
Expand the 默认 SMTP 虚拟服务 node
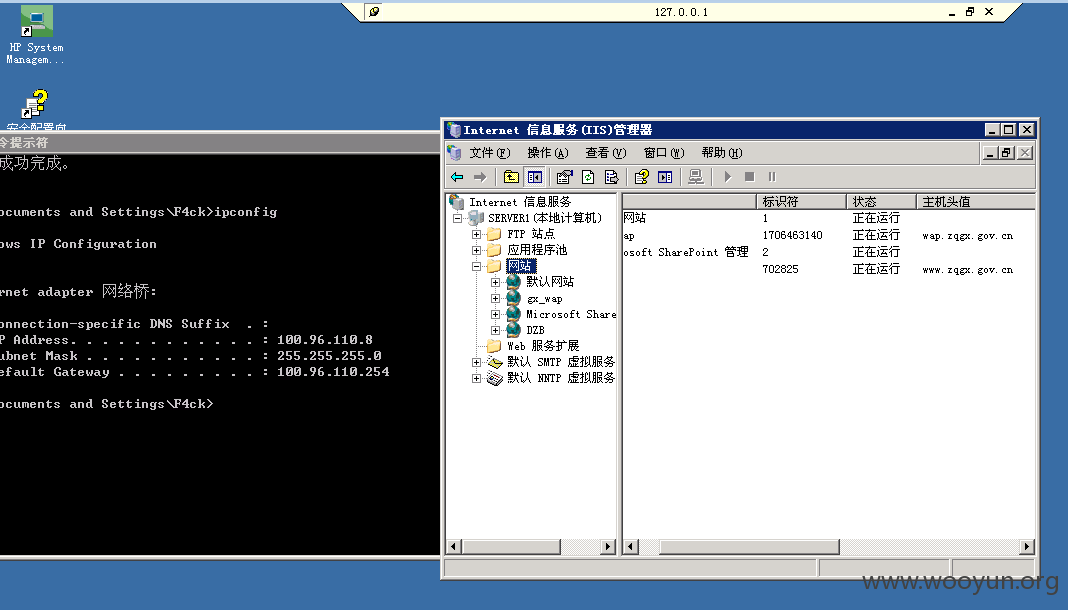[477, 362]
